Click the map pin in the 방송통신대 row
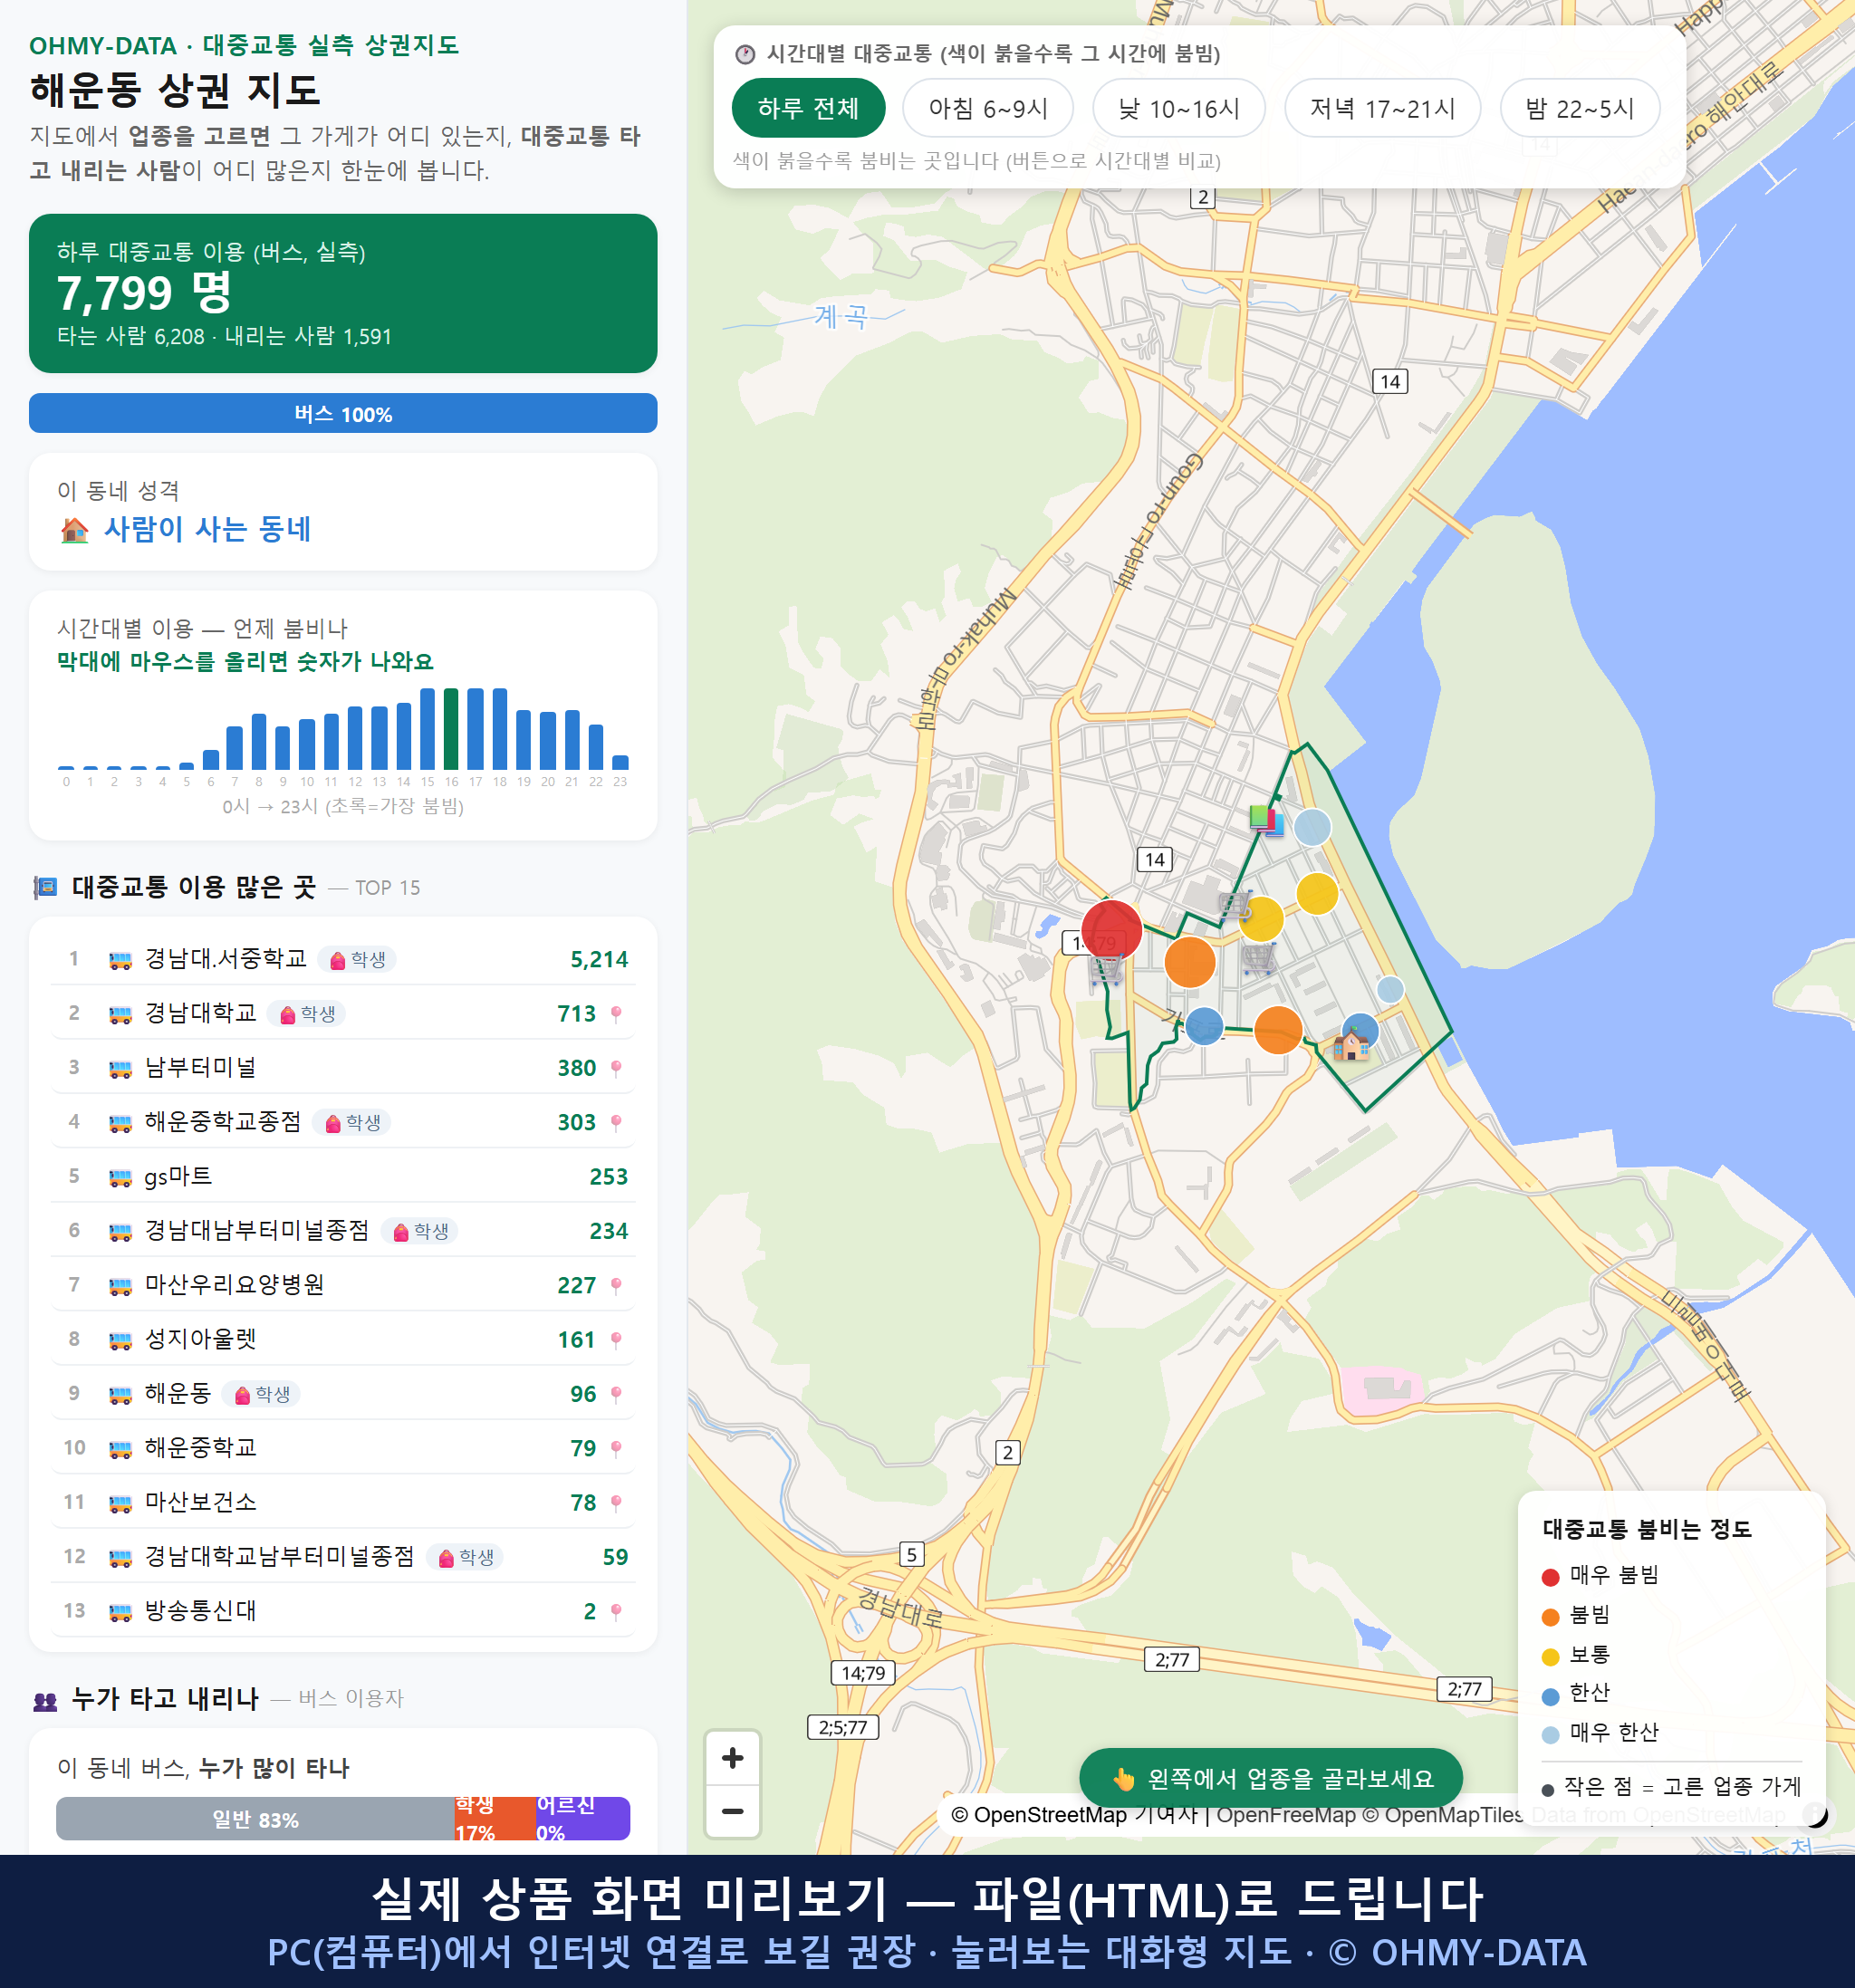The width and height of the screenshot is (1855, 1988). [x=616, y=1611]
